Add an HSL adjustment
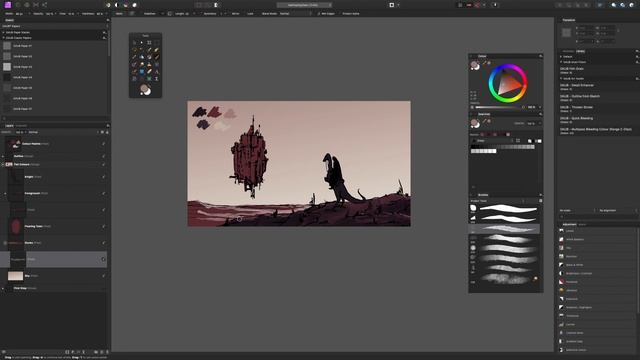This screenshot has width=640, height=360. point(568,248)
